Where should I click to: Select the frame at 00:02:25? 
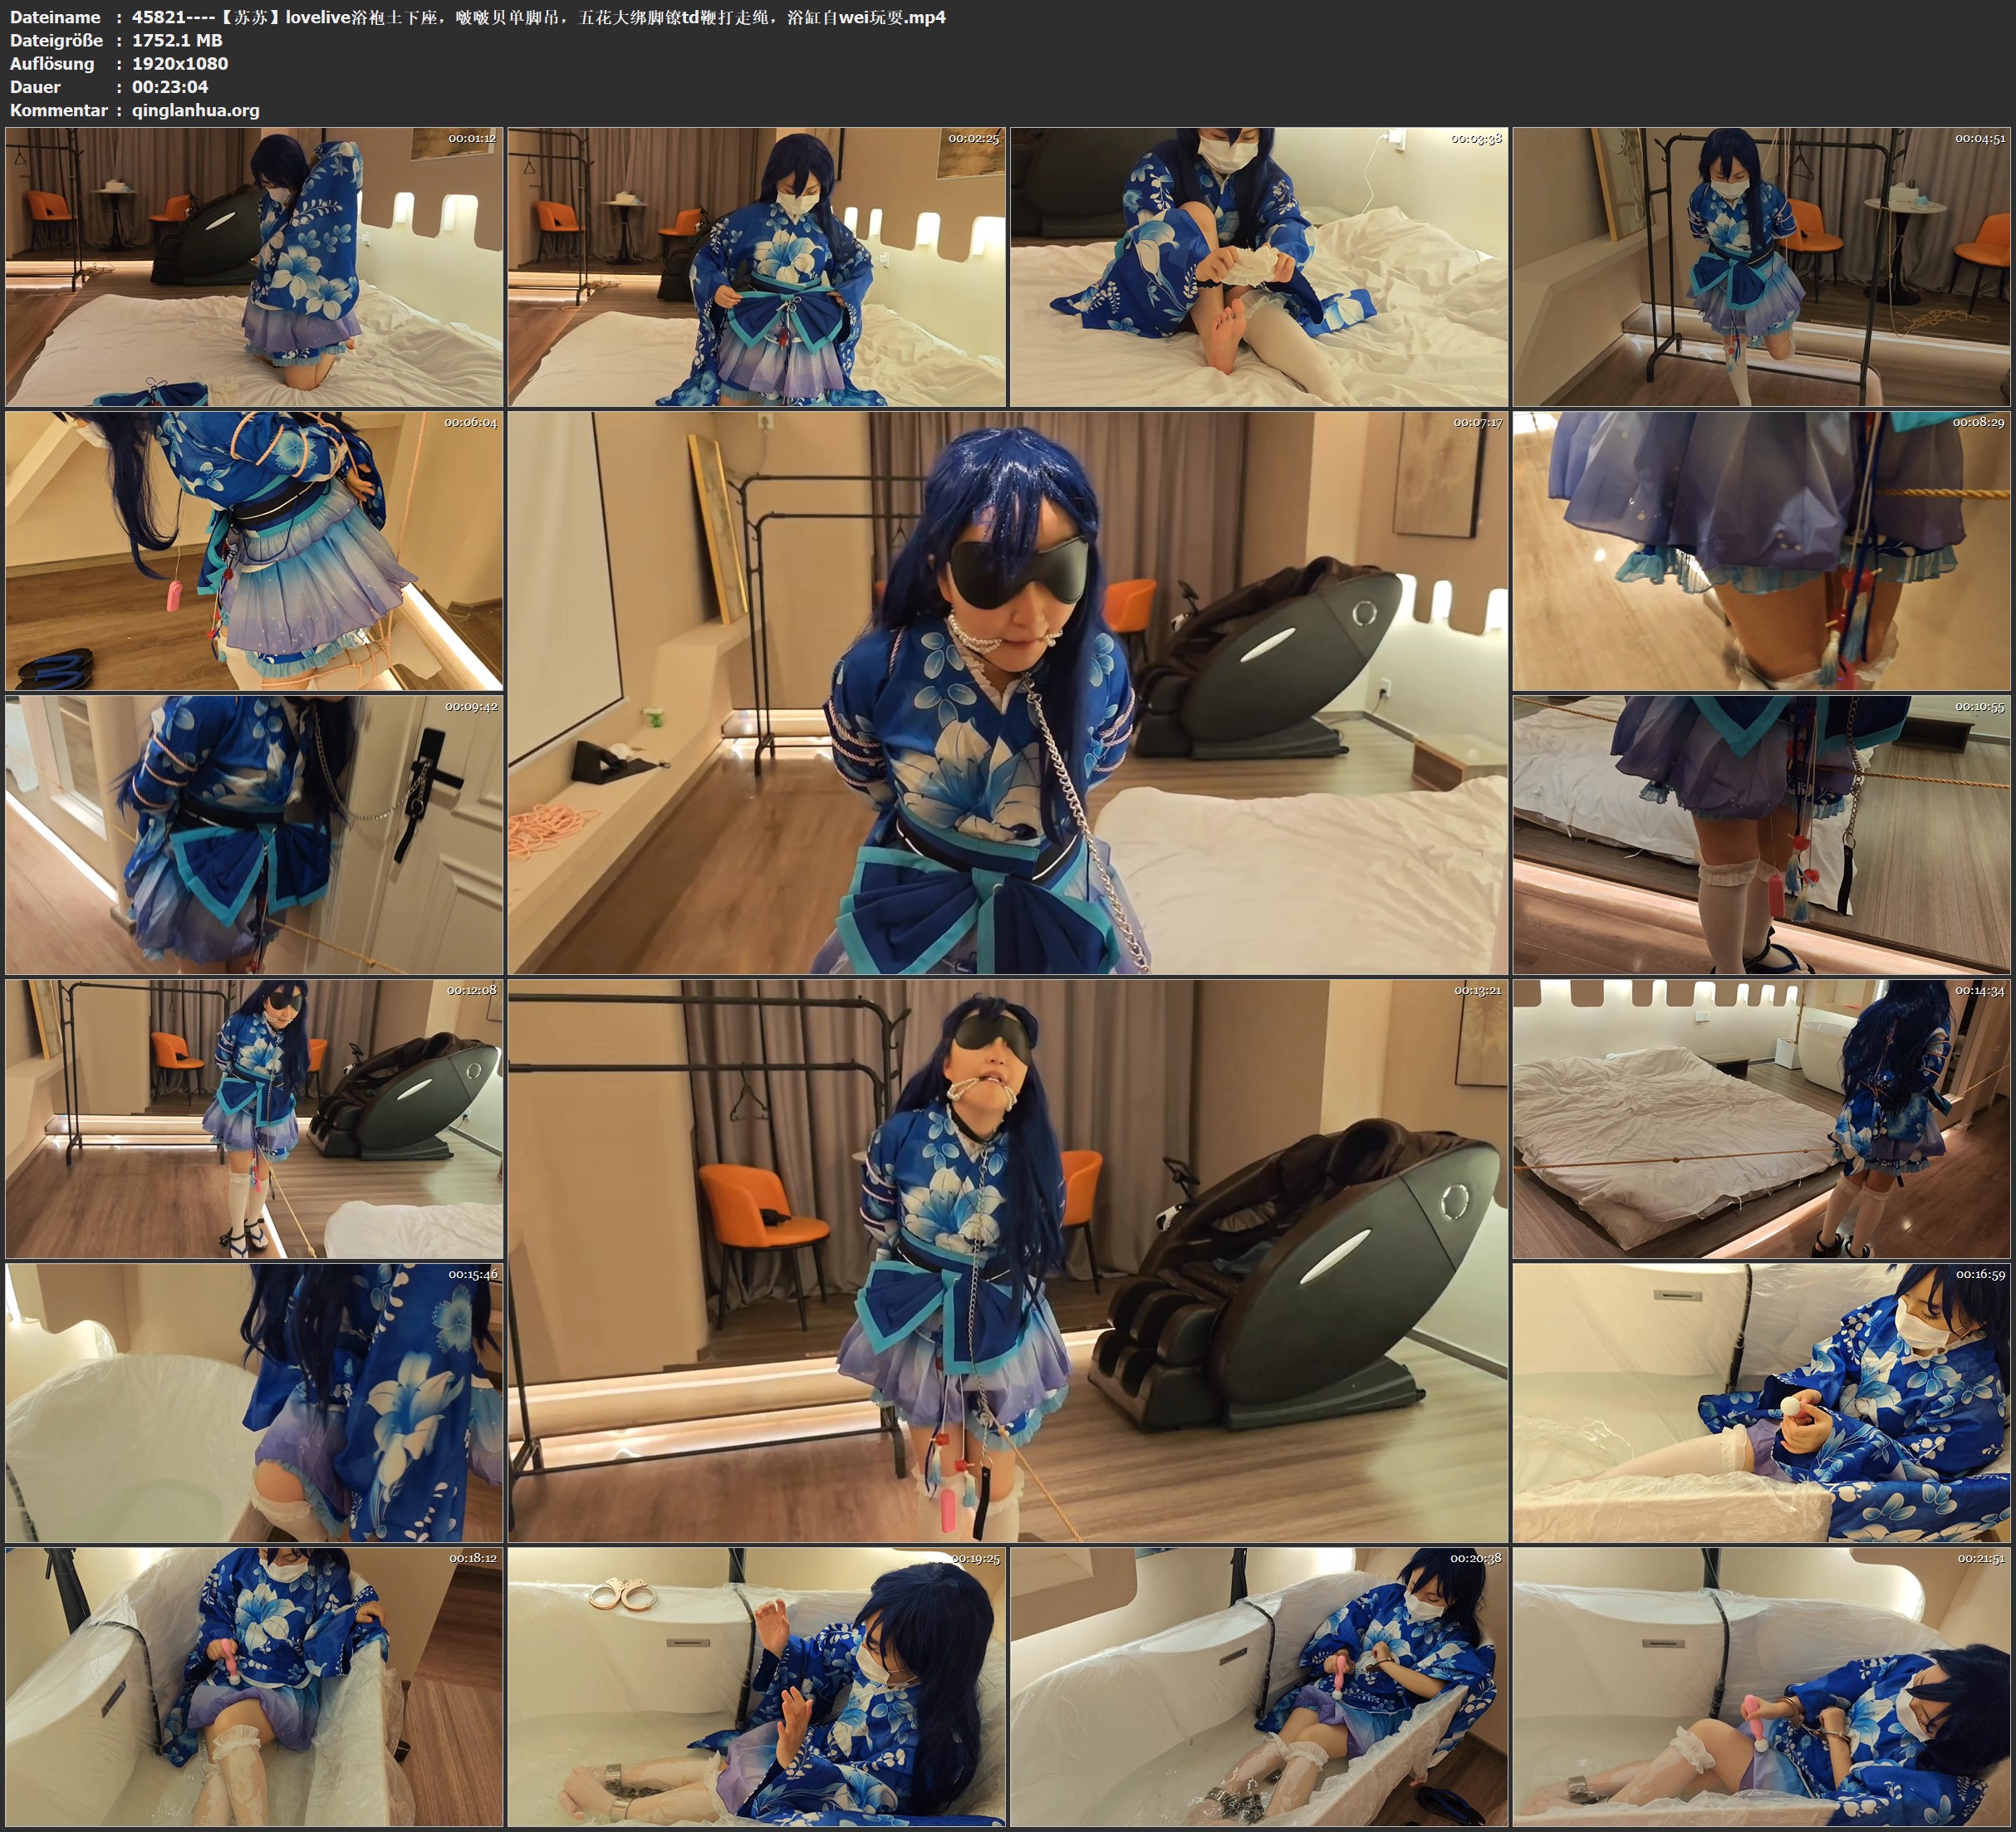pyautogui.click(x=756, y=267)
